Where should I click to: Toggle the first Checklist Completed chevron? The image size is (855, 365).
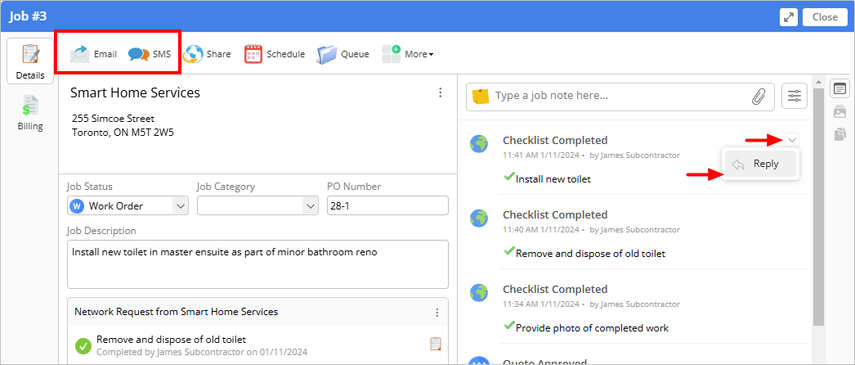pyautogui.click(x=792, y=140)
